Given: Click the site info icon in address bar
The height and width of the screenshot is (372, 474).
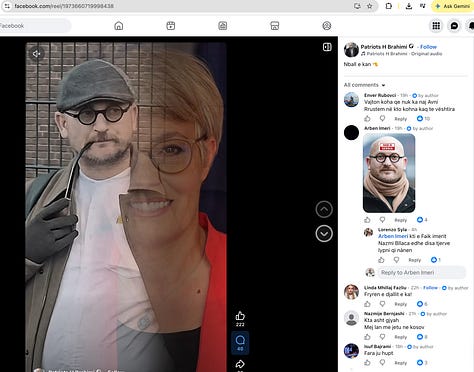Looking at the screenshot, I should pyautogui.click(x=7, y=6).
